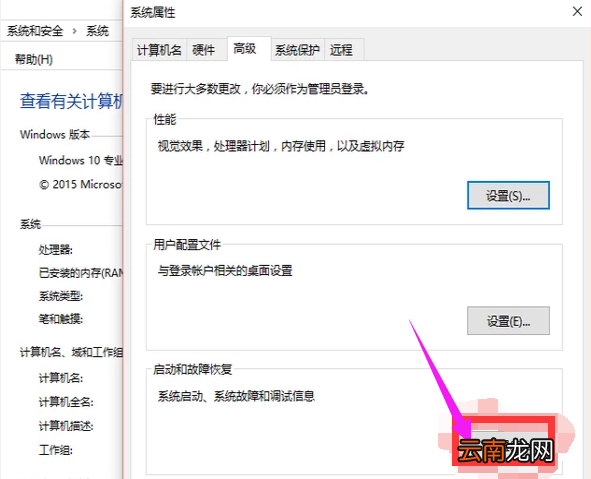This screenshot has width=591, height=479.
Task: Select the 已安装的内存 row
Action: click(x=81, y=273)
